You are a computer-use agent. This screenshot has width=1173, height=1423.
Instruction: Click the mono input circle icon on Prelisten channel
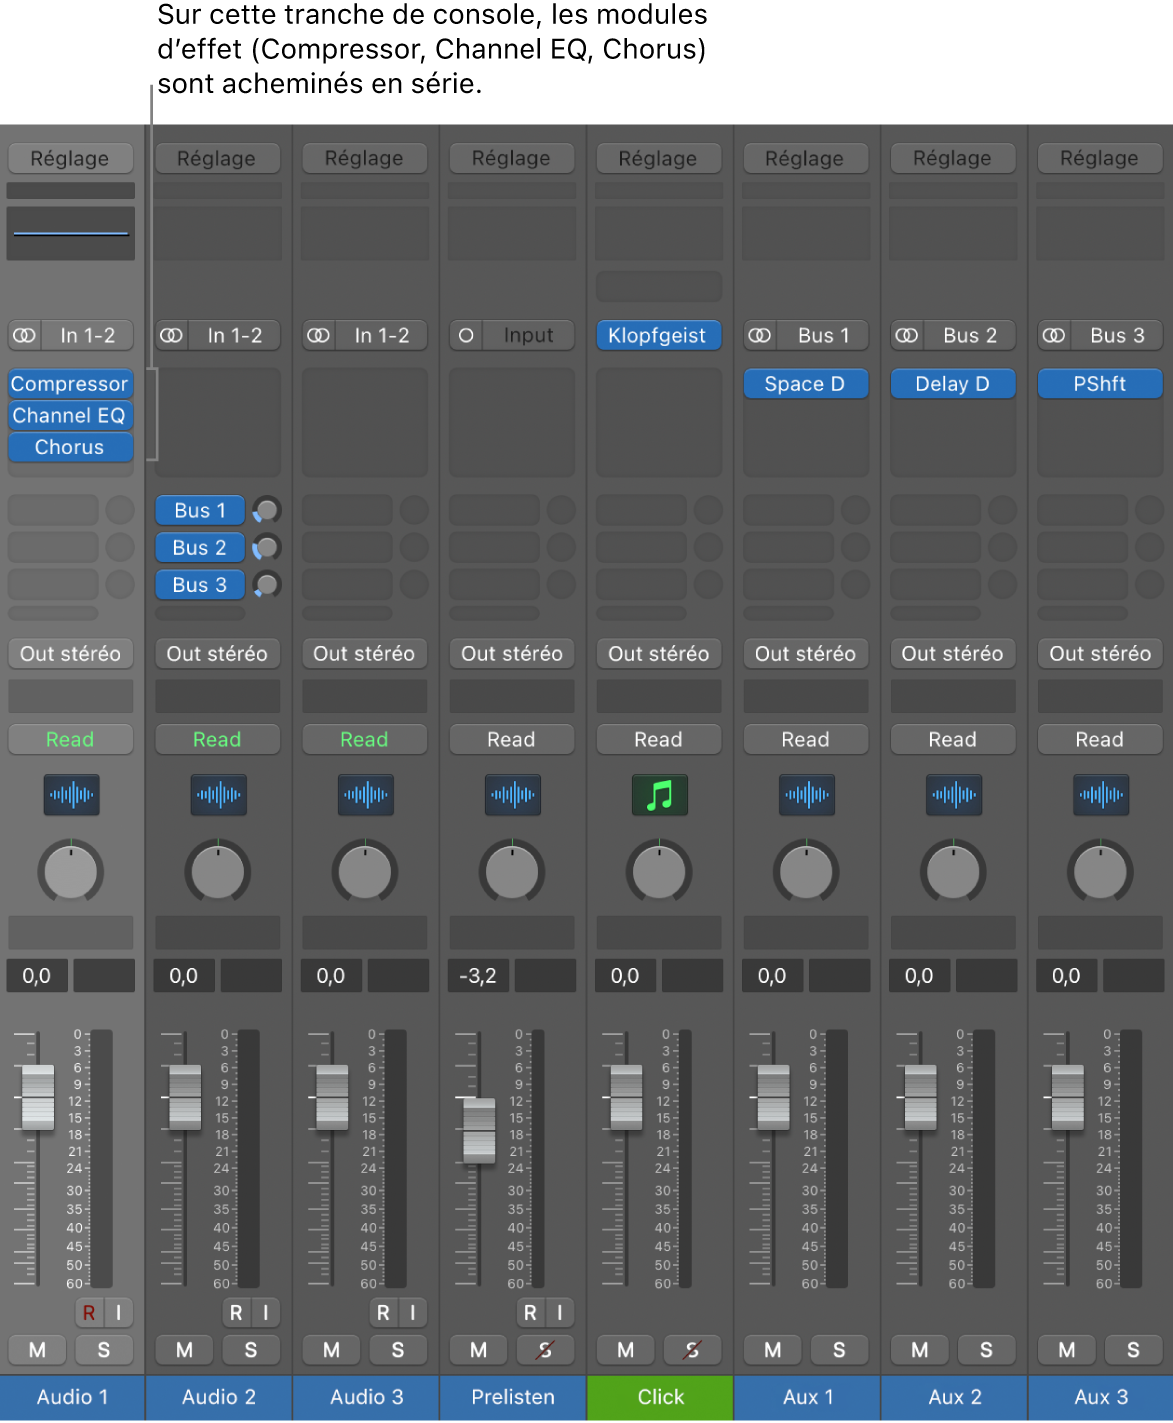(465, 335)
